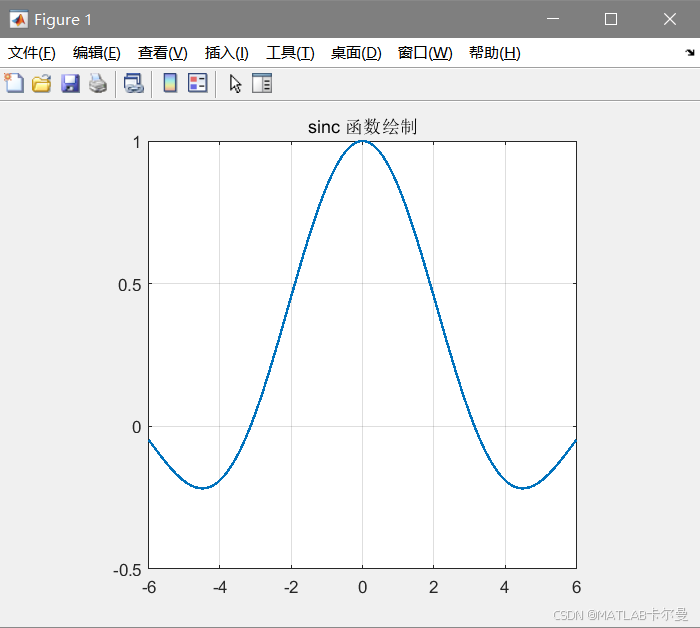Click the Print Figure icon
Viewport: 700px width, 628px height.
tap(98, 83)
